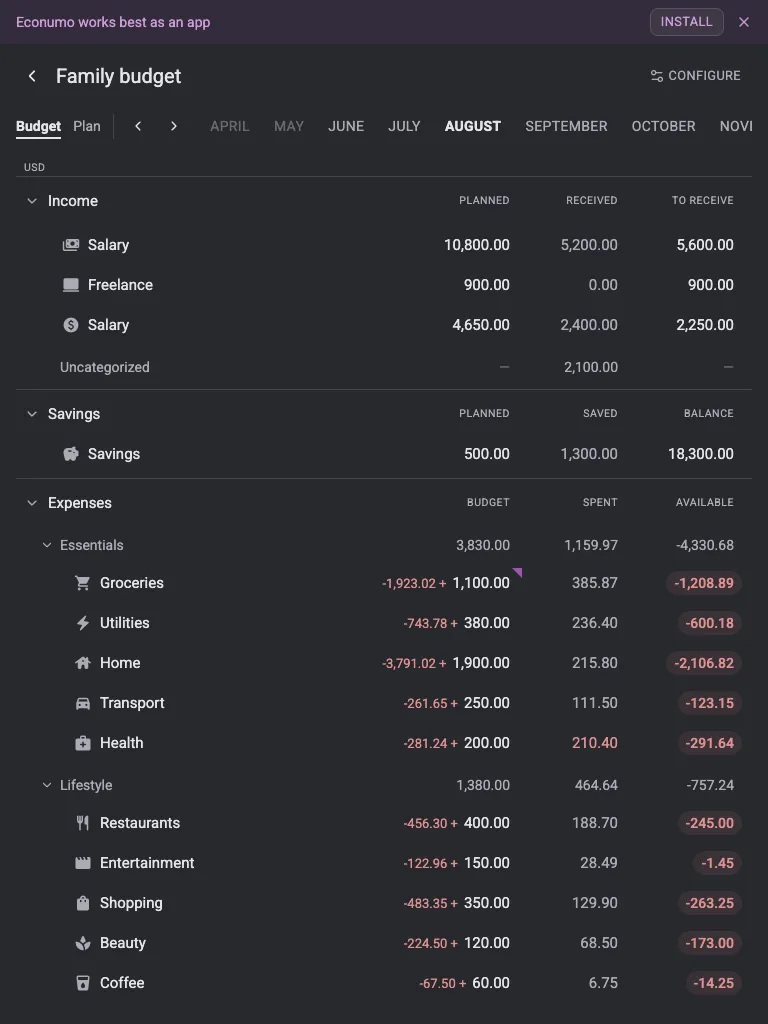Click Freelance planned amount 900.00
The width and height of the screenshot is (768, 1024).
[x=487, y=285]
